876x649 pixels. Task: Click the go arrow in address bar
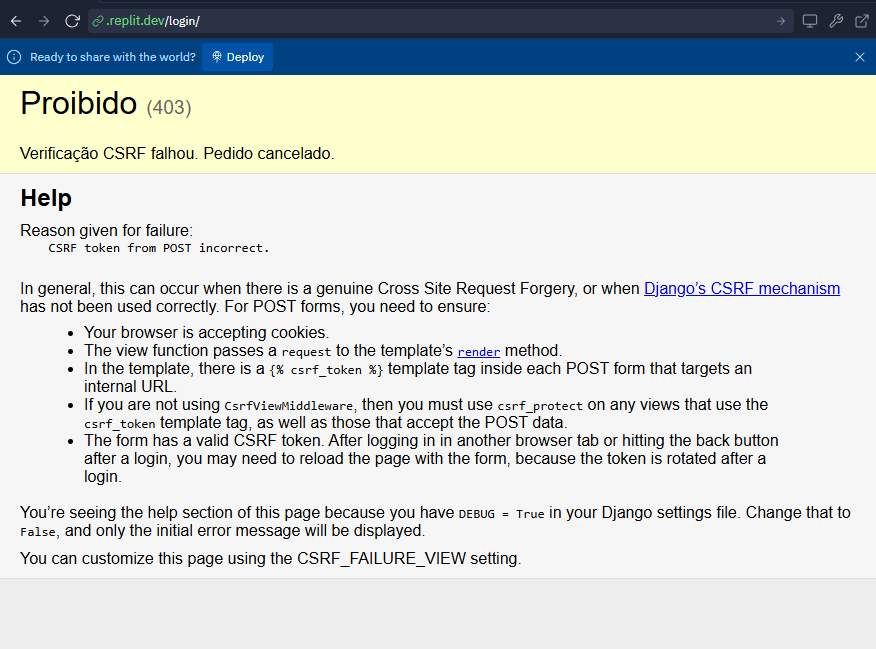coord(780,21)
